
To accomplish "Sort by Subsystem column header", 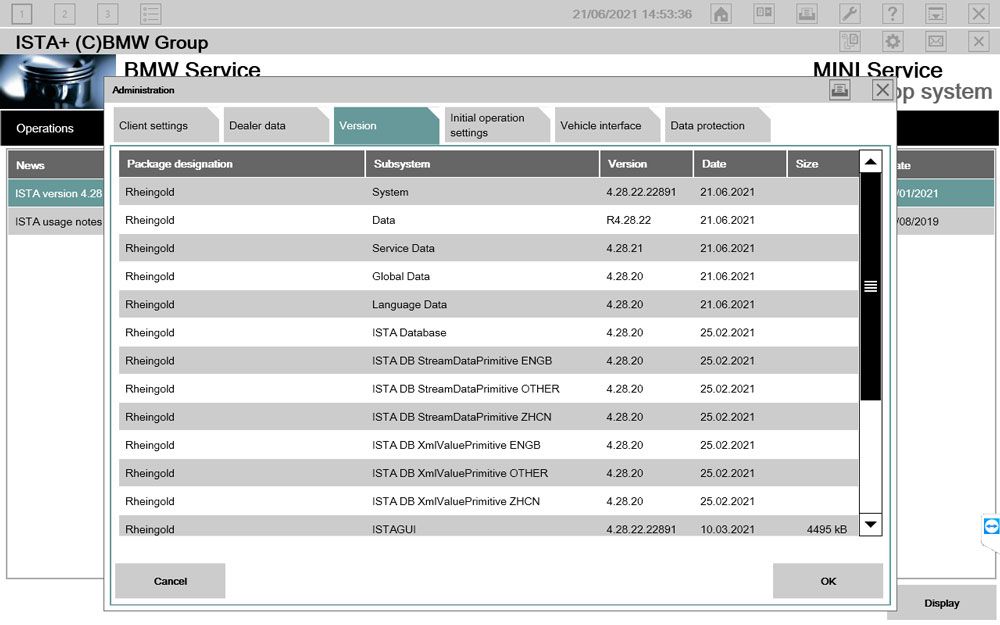I will [x=482, y=164].
